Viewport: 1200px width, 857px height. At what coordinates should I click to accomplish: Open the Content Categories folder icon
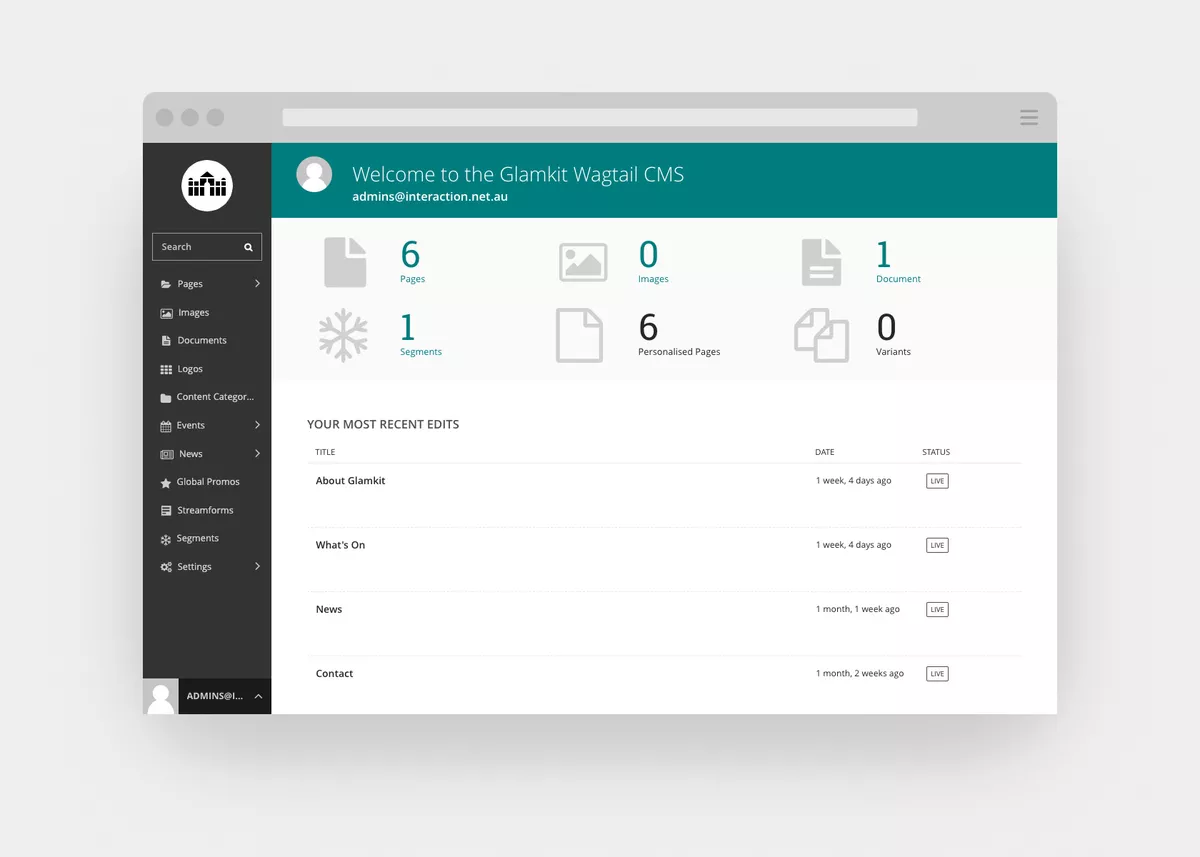pyautogui.click(x=166, y=397)
